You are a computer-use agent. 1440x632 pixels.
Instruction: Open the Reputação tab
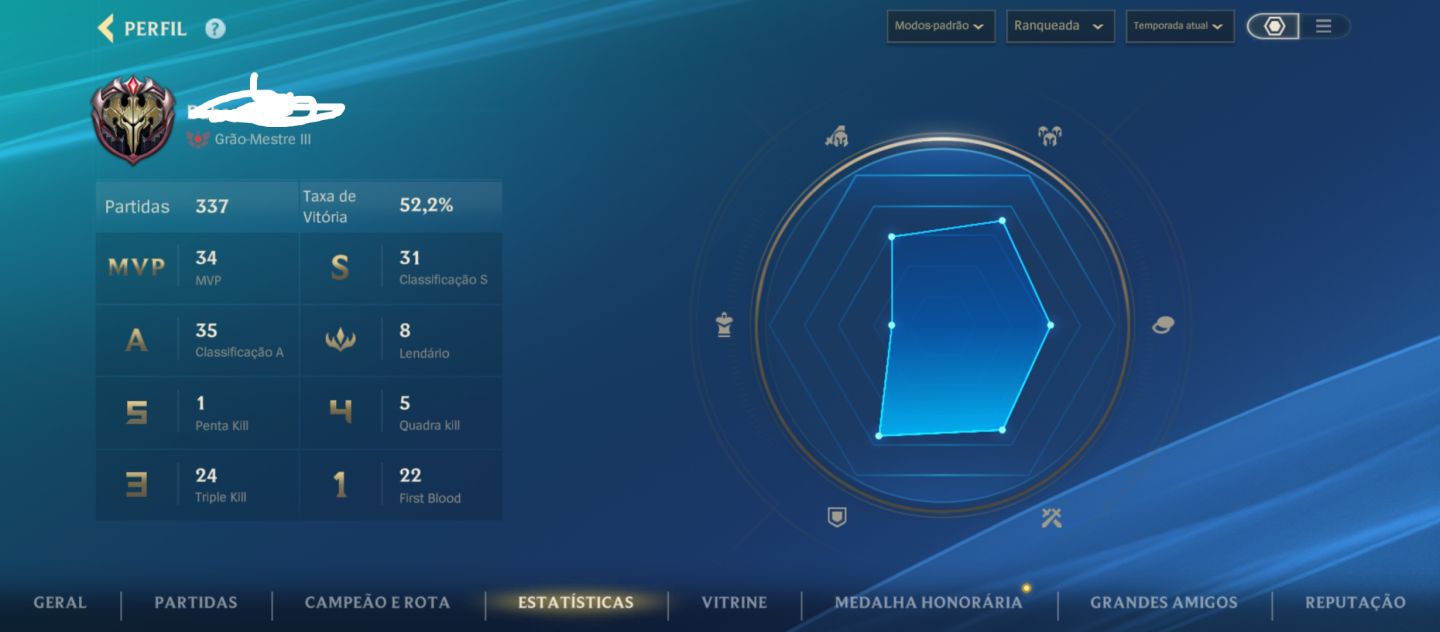click(1355, 603)
